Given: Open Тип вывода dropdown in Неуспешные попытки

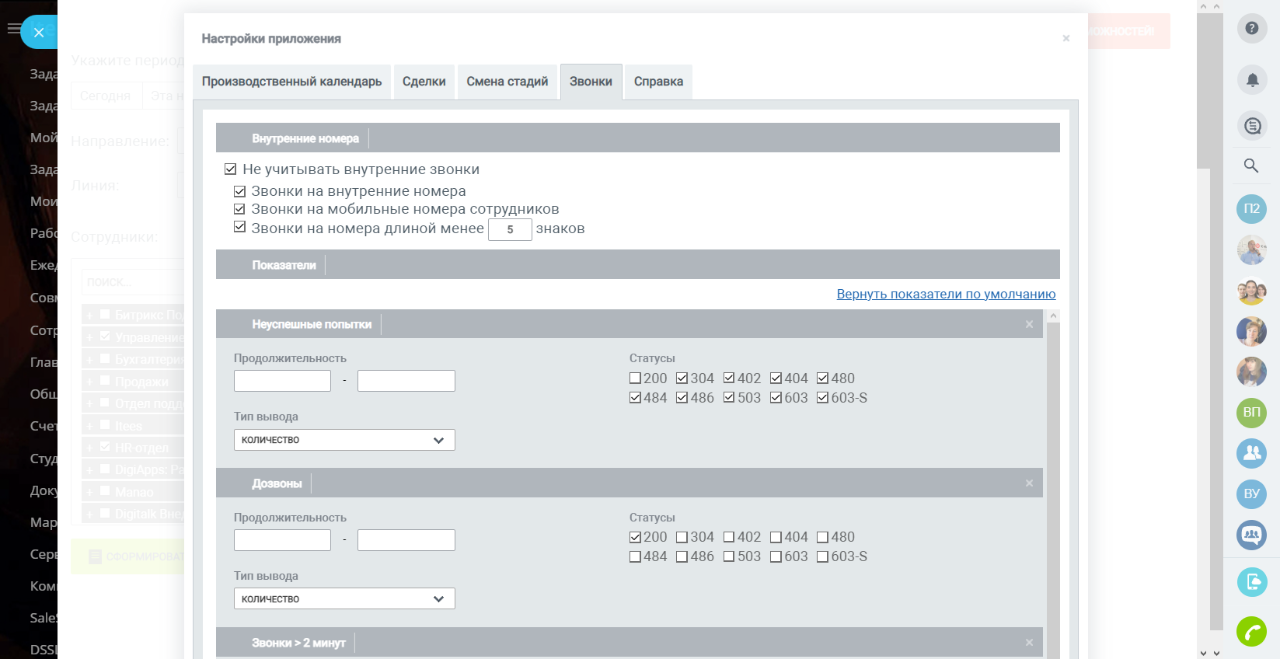Looking at the screenshot, I should (x=344, y=440).
